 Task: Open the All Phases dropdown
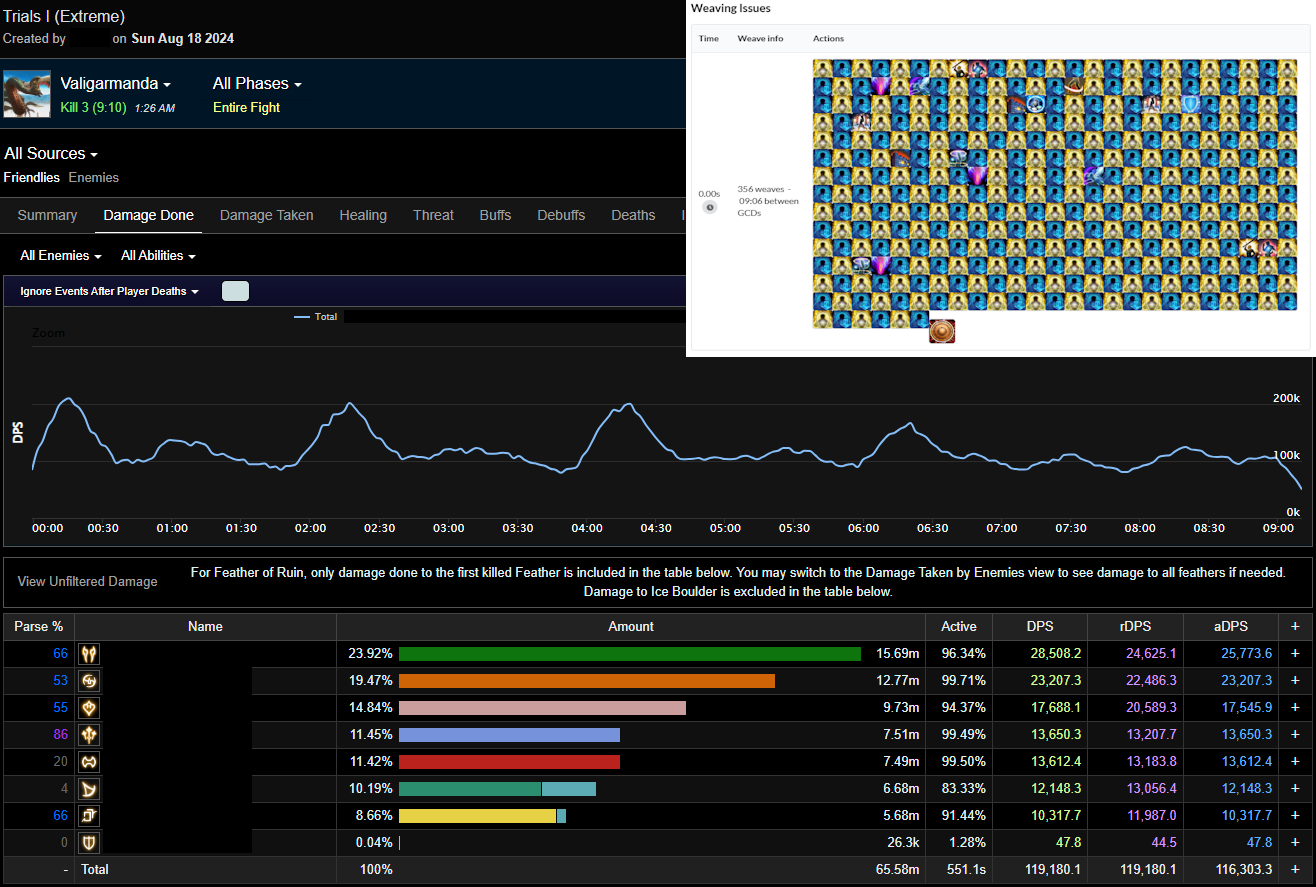(257, 84)
